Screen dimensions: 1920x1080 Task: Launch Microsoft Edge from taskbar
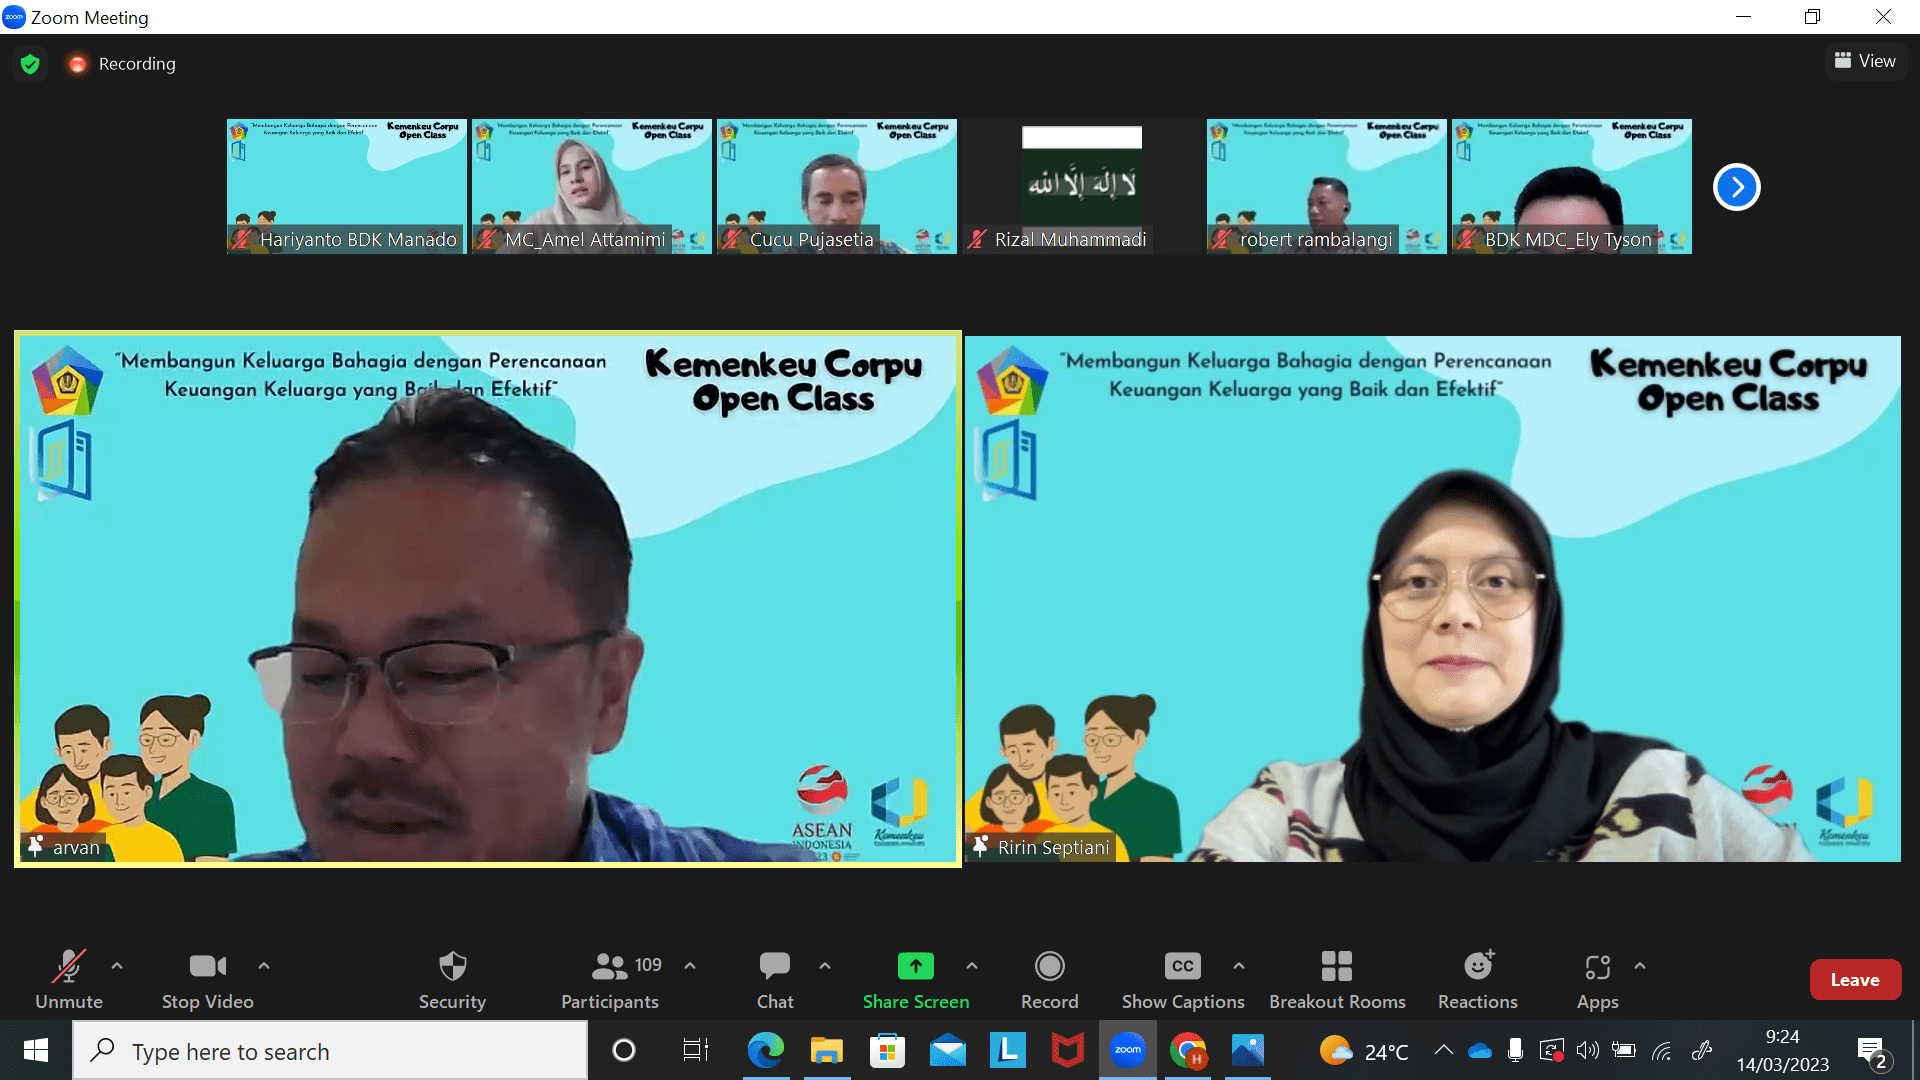766,1051
